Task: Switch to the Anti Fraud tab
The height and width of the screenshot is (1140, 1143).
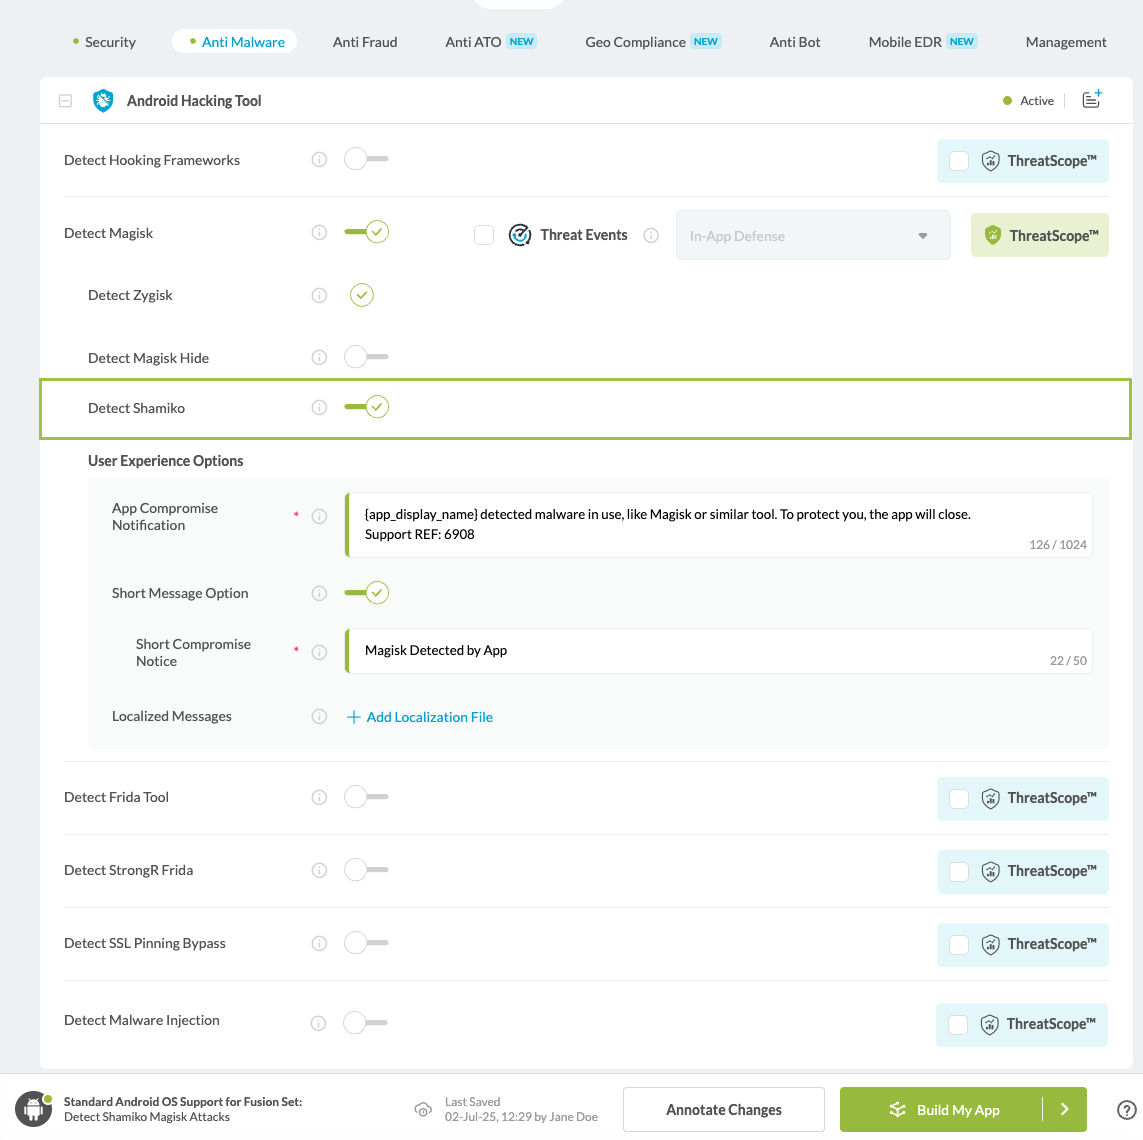Action: (x=365, y=42)
